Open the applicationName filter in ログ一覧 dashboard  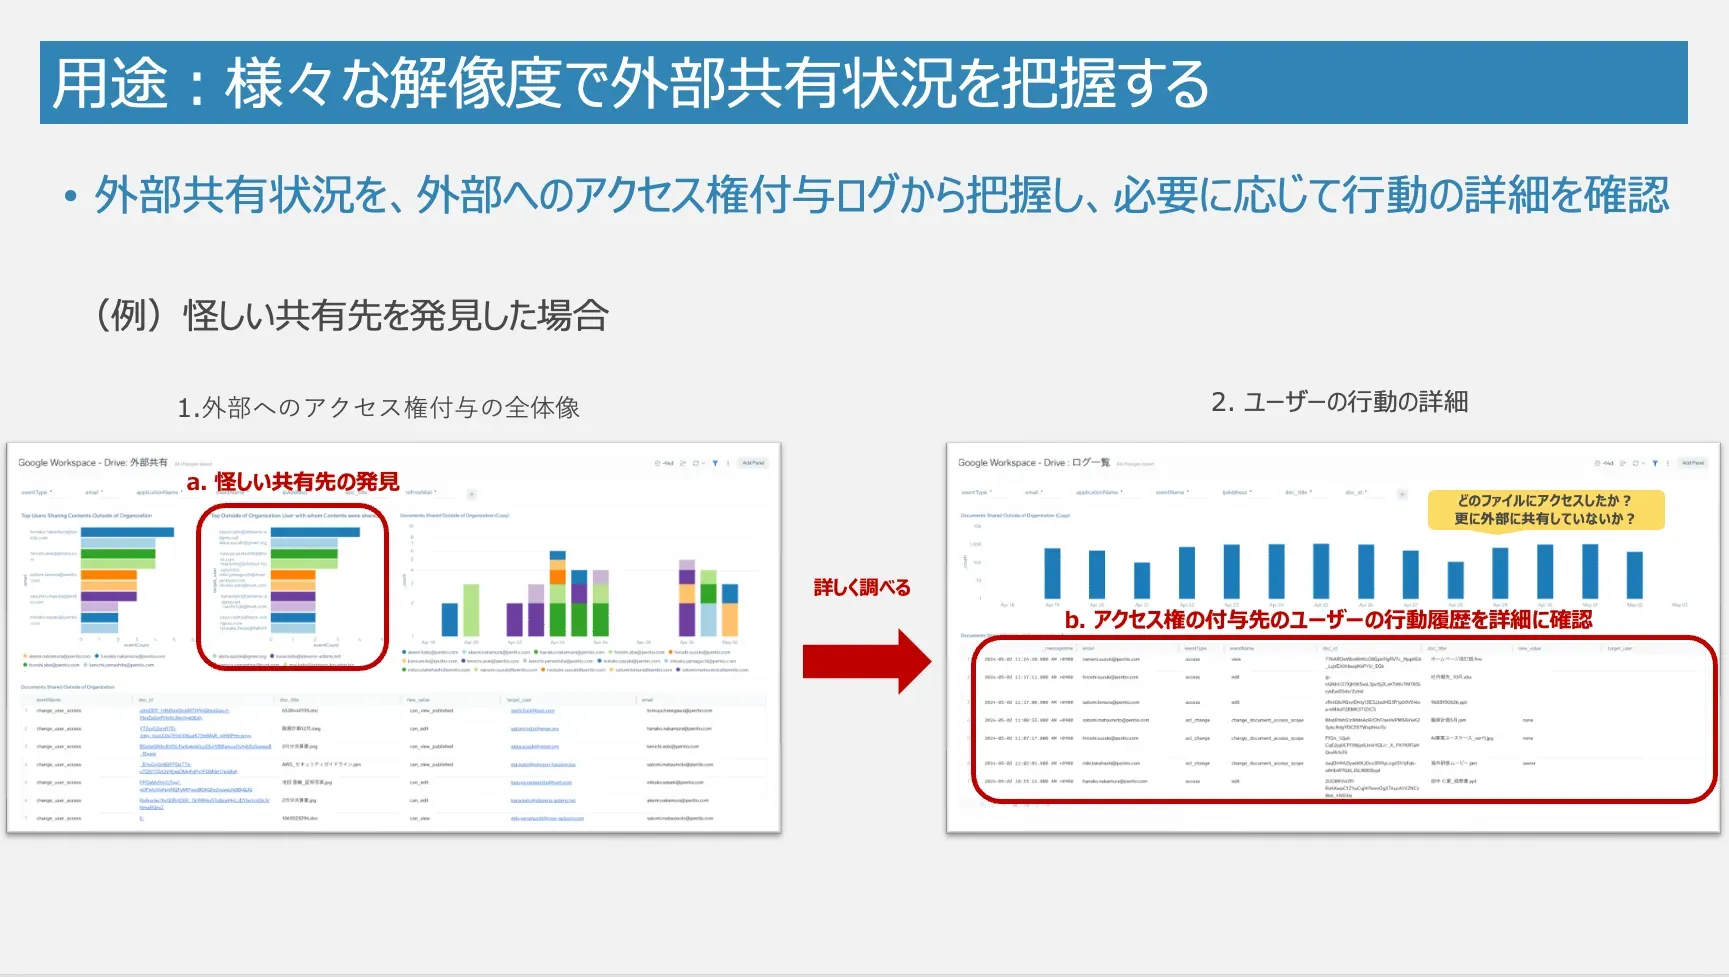1099,492
